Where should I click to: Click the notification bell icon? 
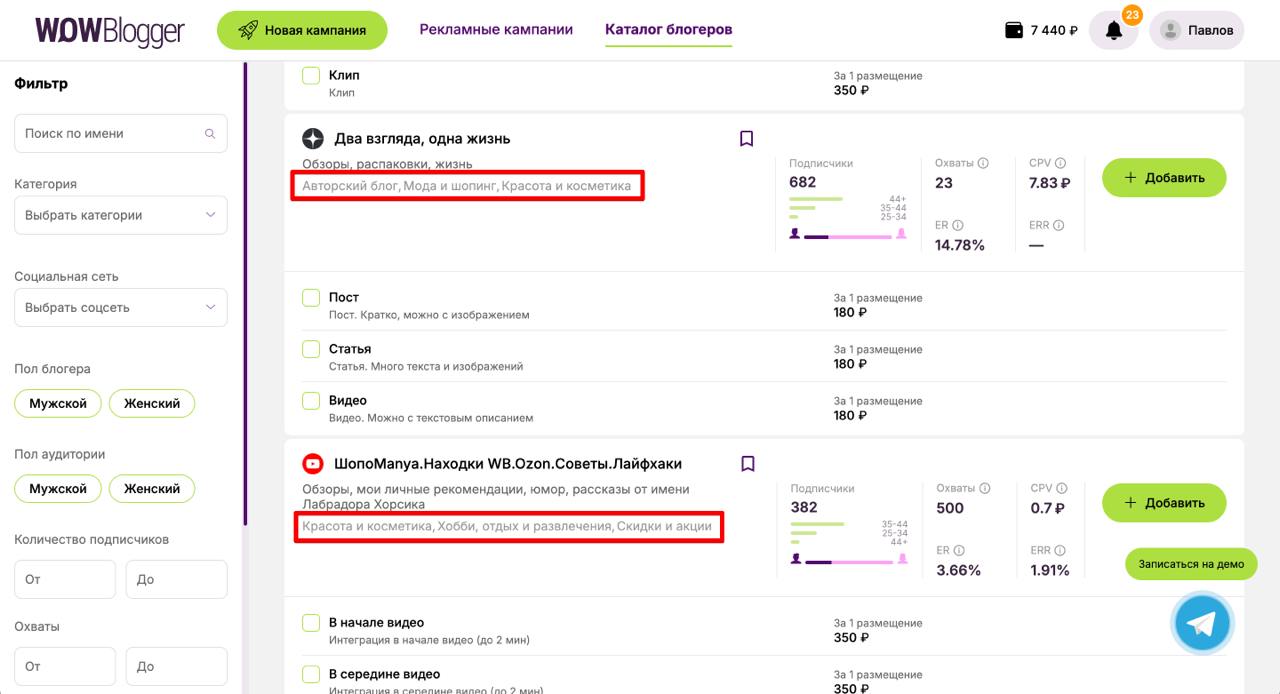[x=1113, y=30]
